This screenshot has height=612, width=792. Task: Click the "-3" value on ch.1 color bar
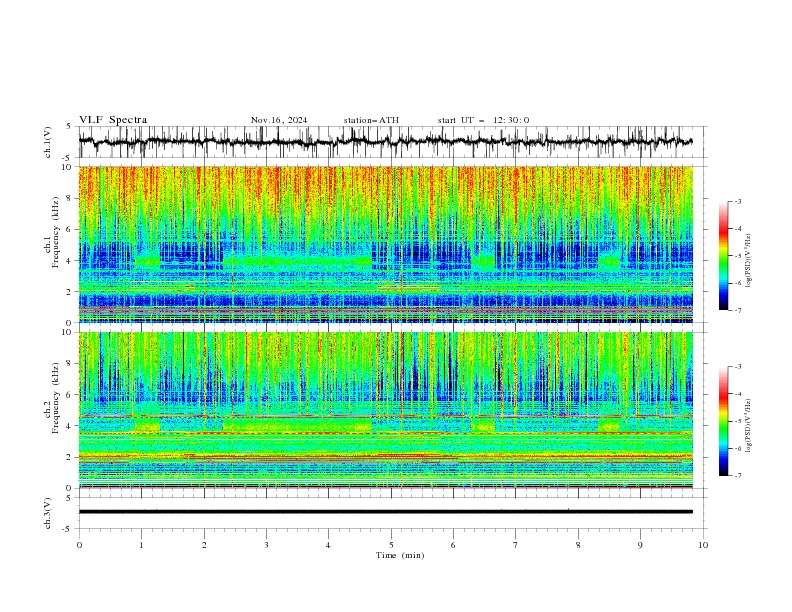(x=737, y=201)
